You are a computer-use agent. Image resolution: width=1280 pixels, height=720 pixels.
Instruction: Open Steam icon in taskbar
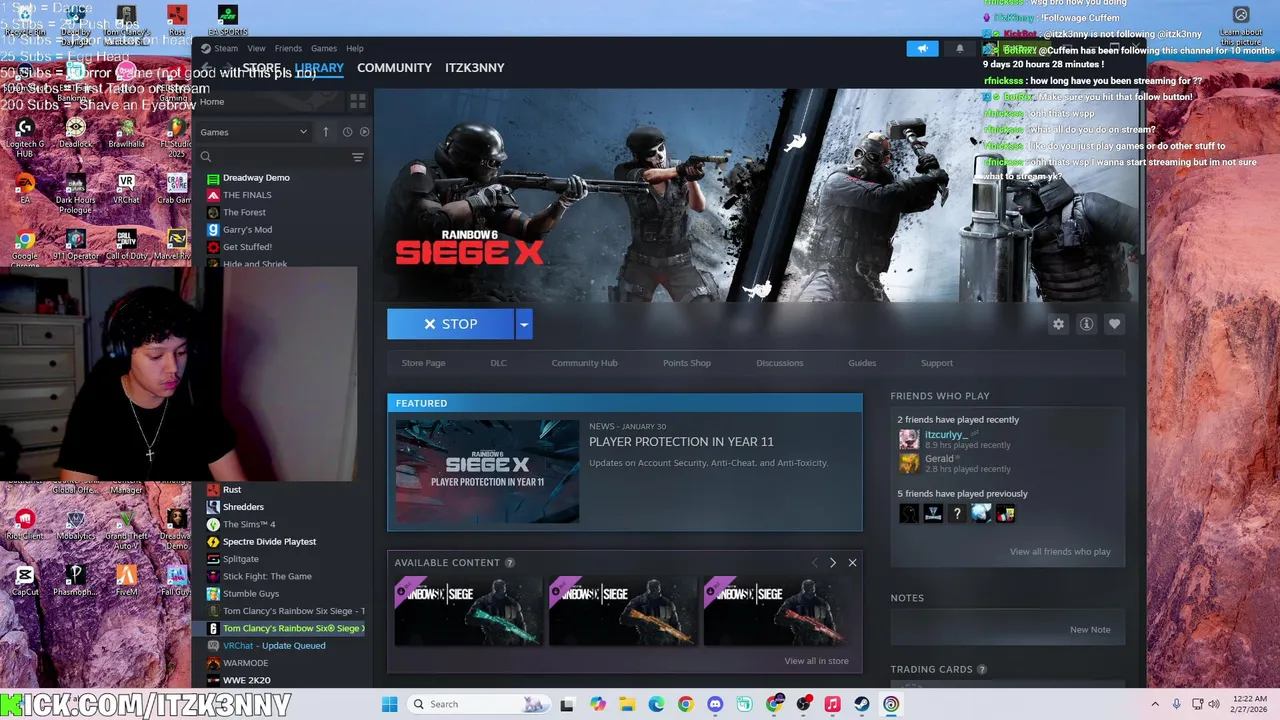click(861, 704)
